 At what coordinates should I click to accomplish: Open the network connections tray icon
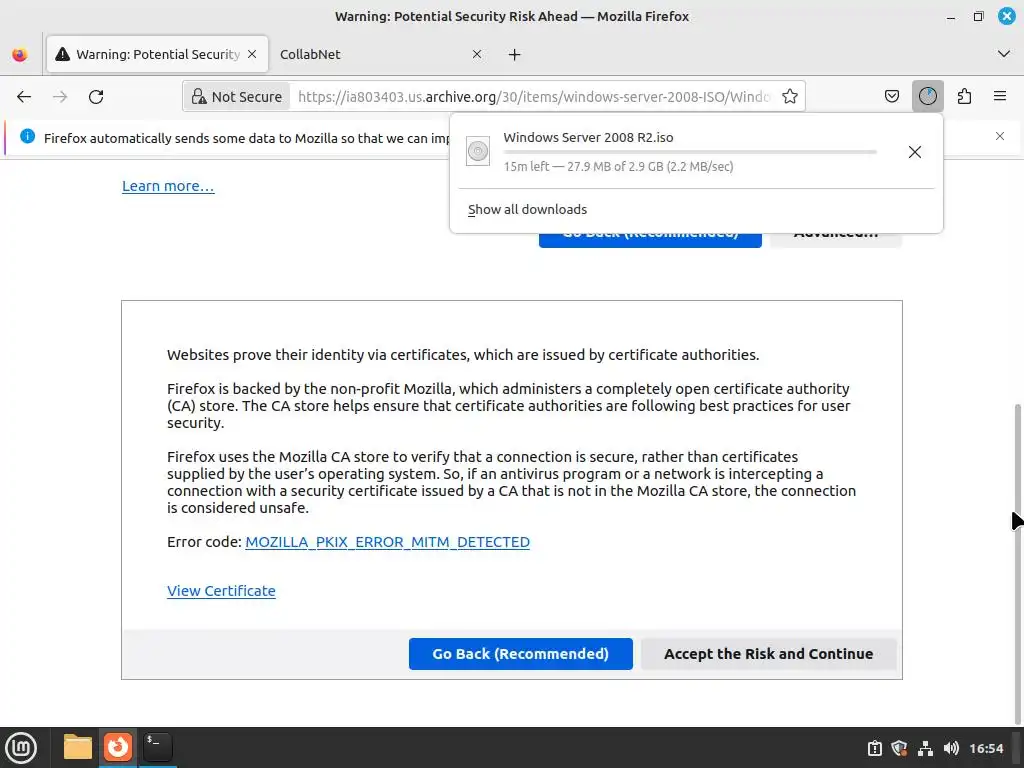[925, 748]
